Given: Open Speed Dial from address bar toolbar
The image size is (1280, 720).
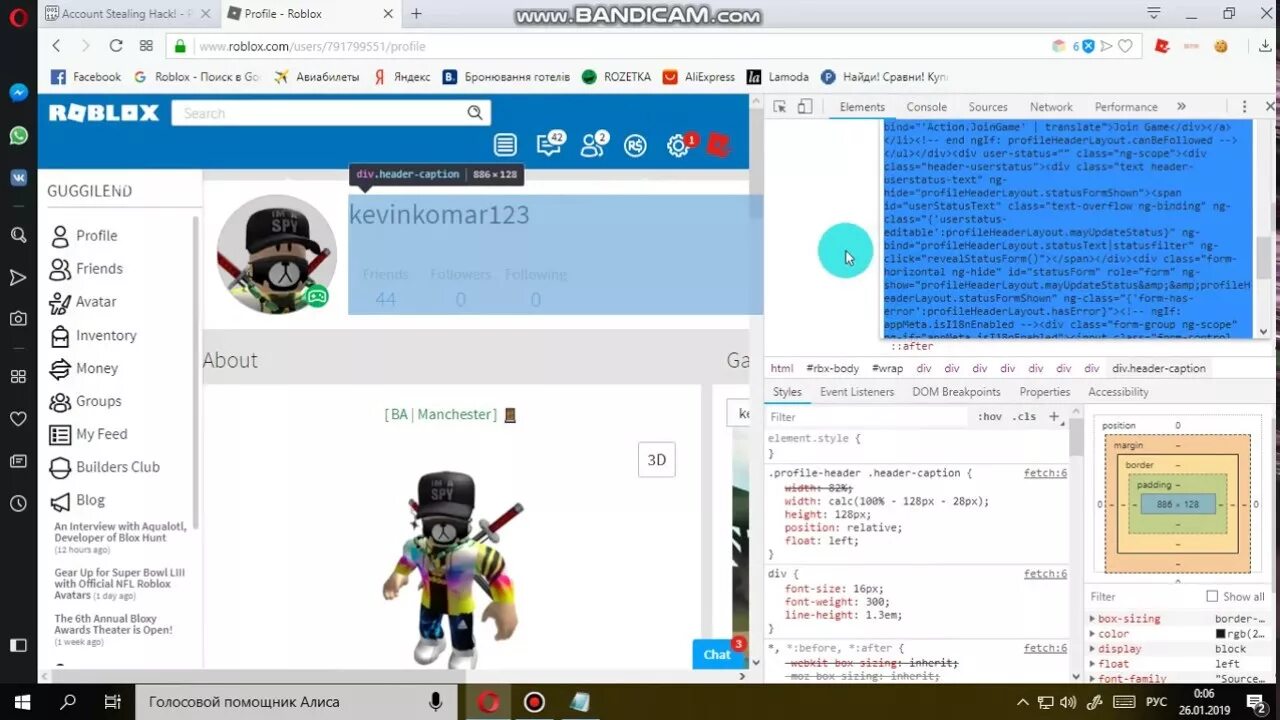Looking at the screenshot, I should tap(146, 46).
